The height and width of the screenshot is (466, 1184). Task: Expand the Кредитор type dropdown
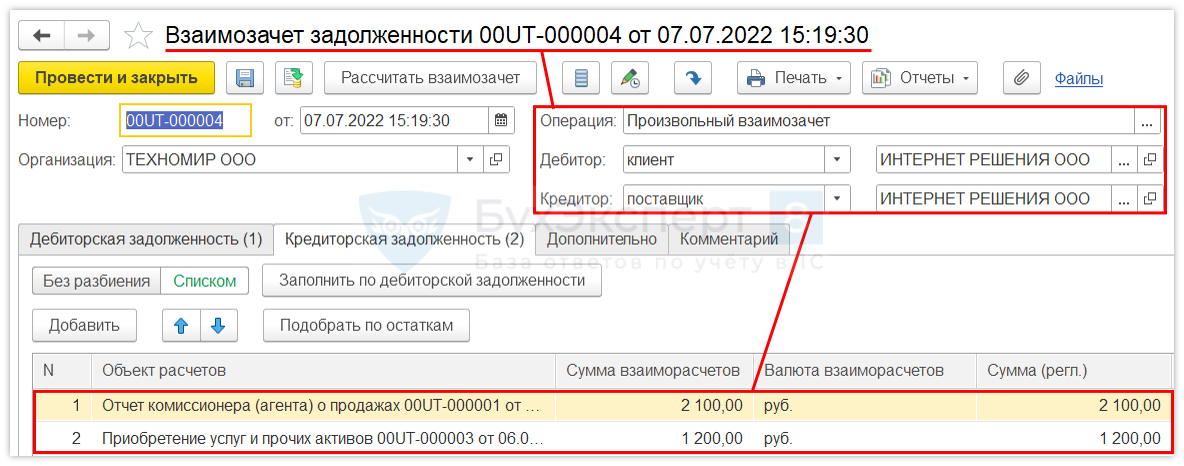837,199
